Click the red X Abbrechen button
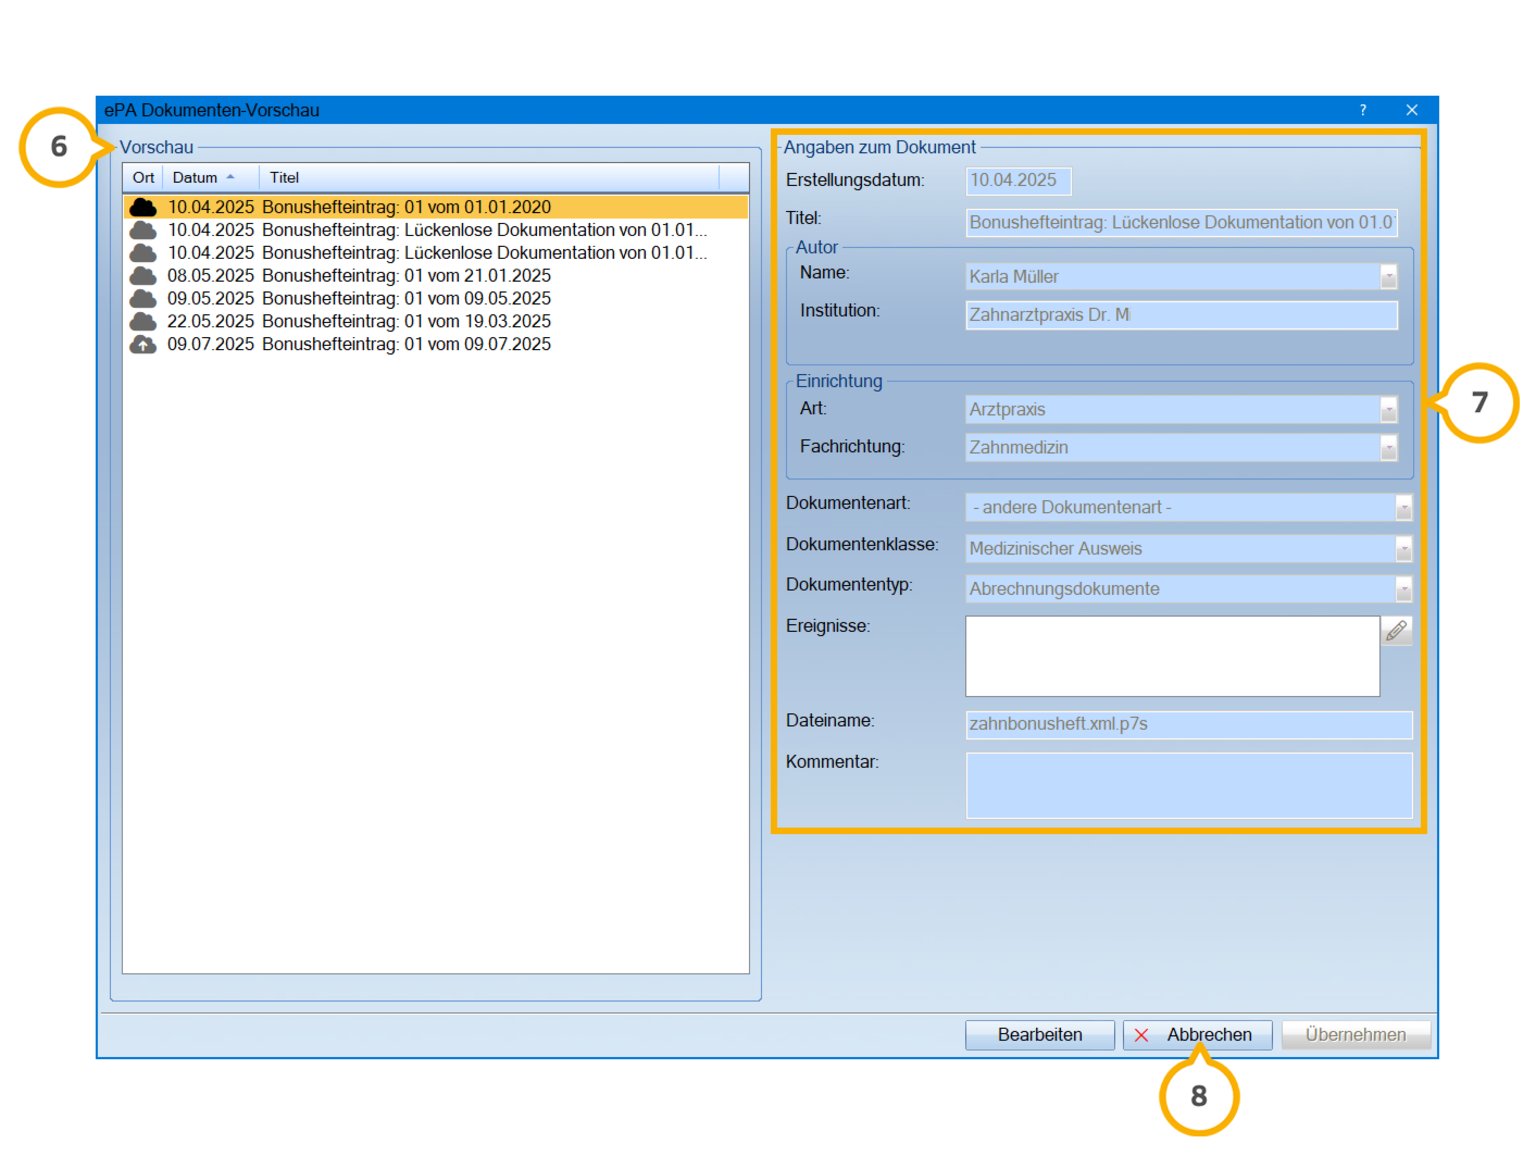Screen dimensions: 1536x1156 1197,1035
